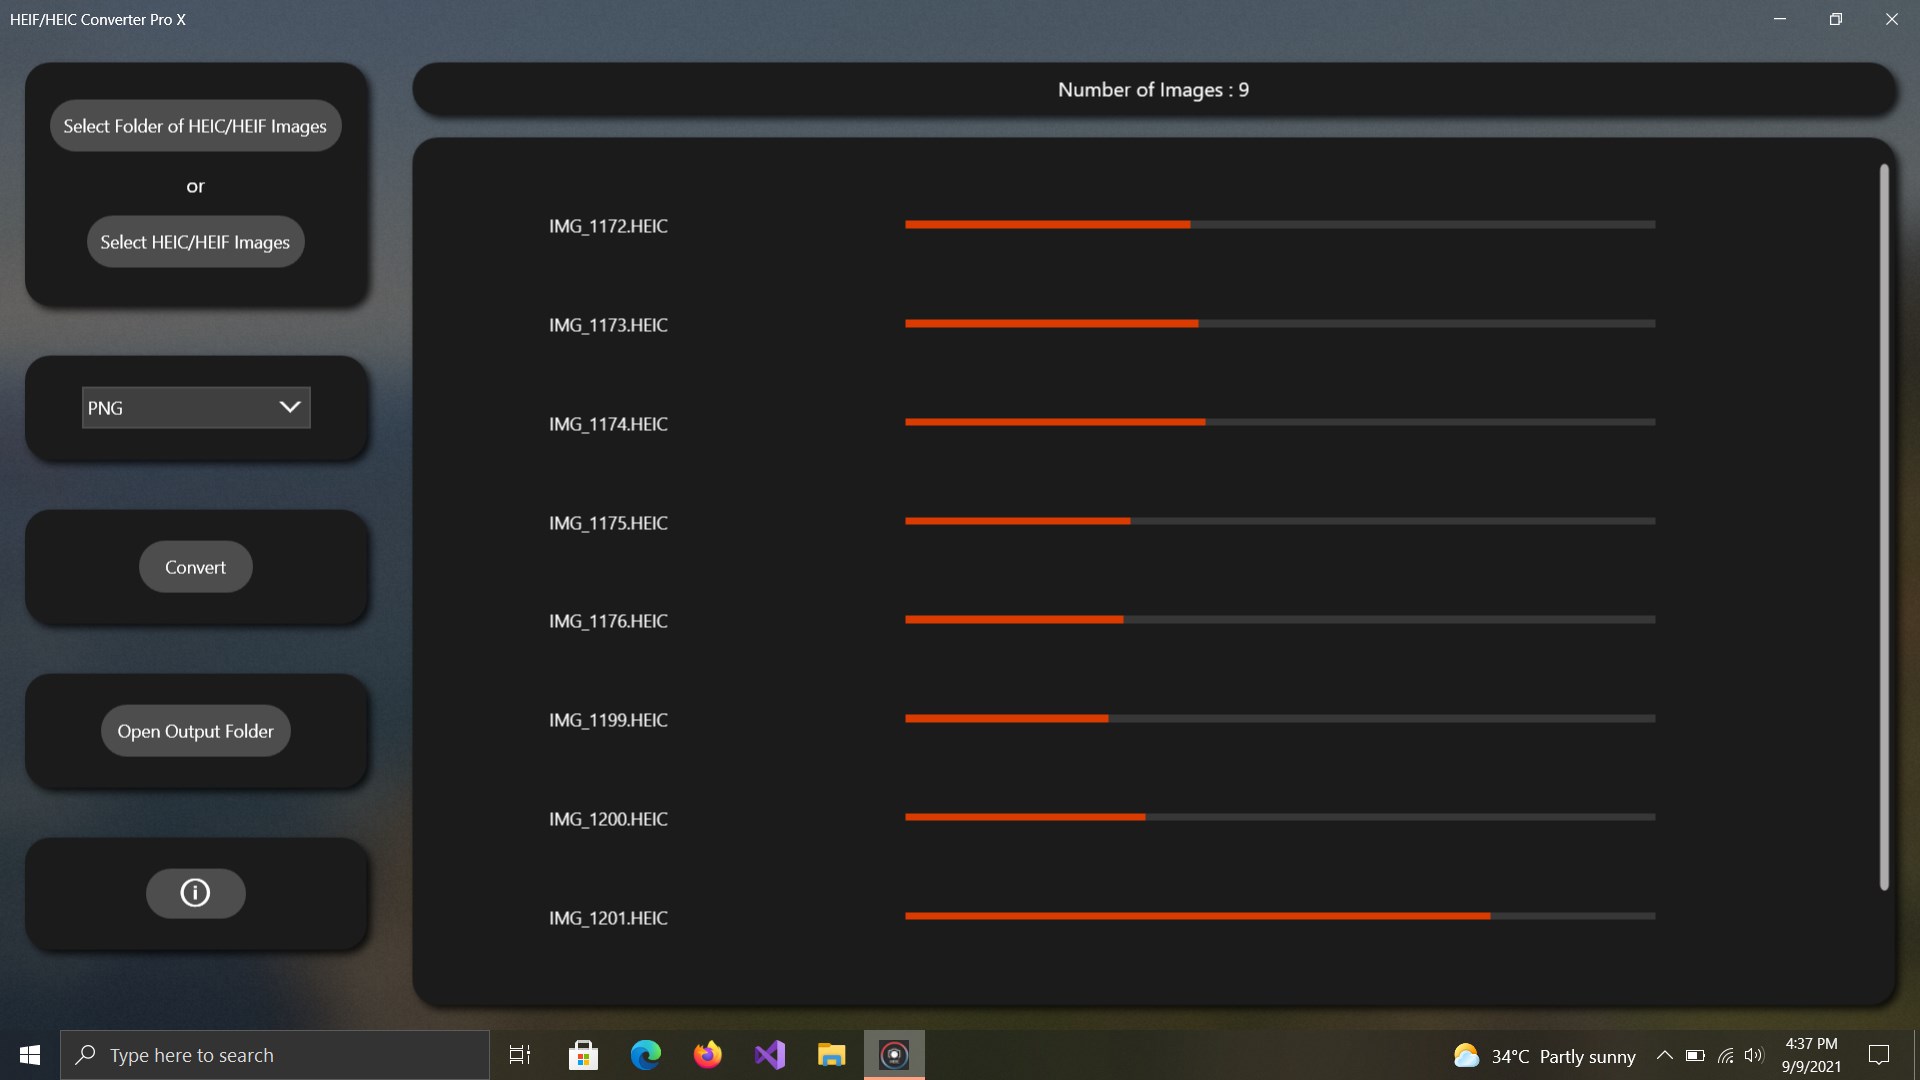Image resolution: width=1920 pixels, height=1080 pixels.
Task: Click the IMG_1201.HEIC progress bar
Action: click(x=1280, y=916)
